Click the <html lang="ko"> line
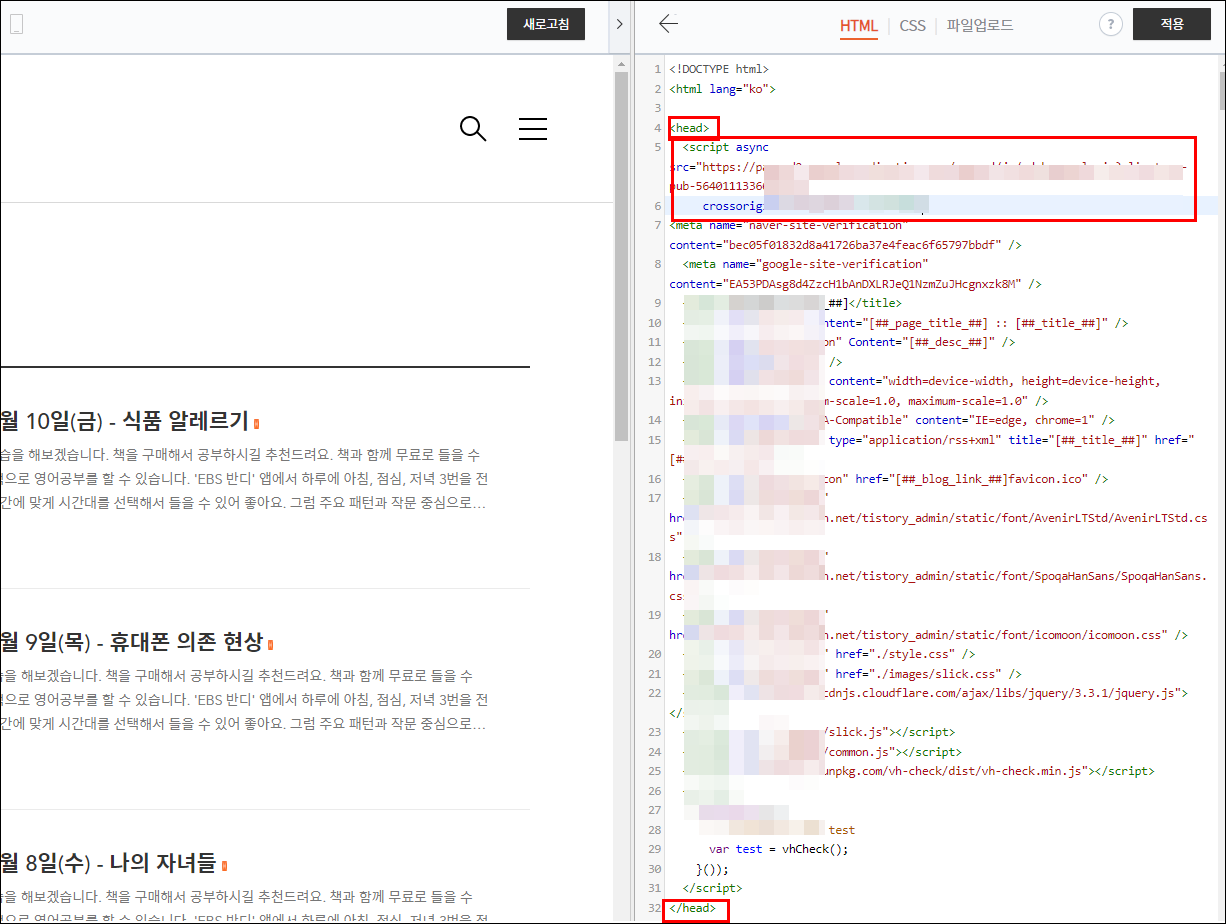Screen dimensions: 1226x924 point(723,89)
